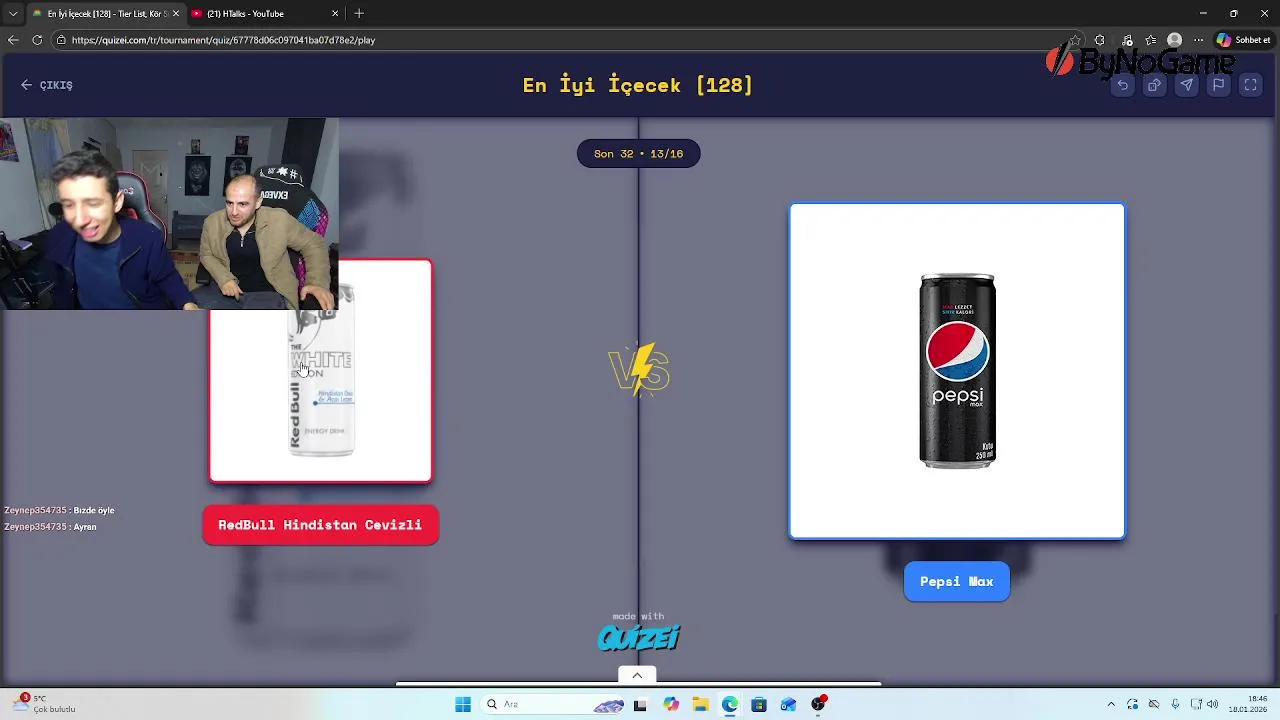The image size is (1280, 720).
Task: Open browser extensions puzzle icon
Action: point(1100,40)
